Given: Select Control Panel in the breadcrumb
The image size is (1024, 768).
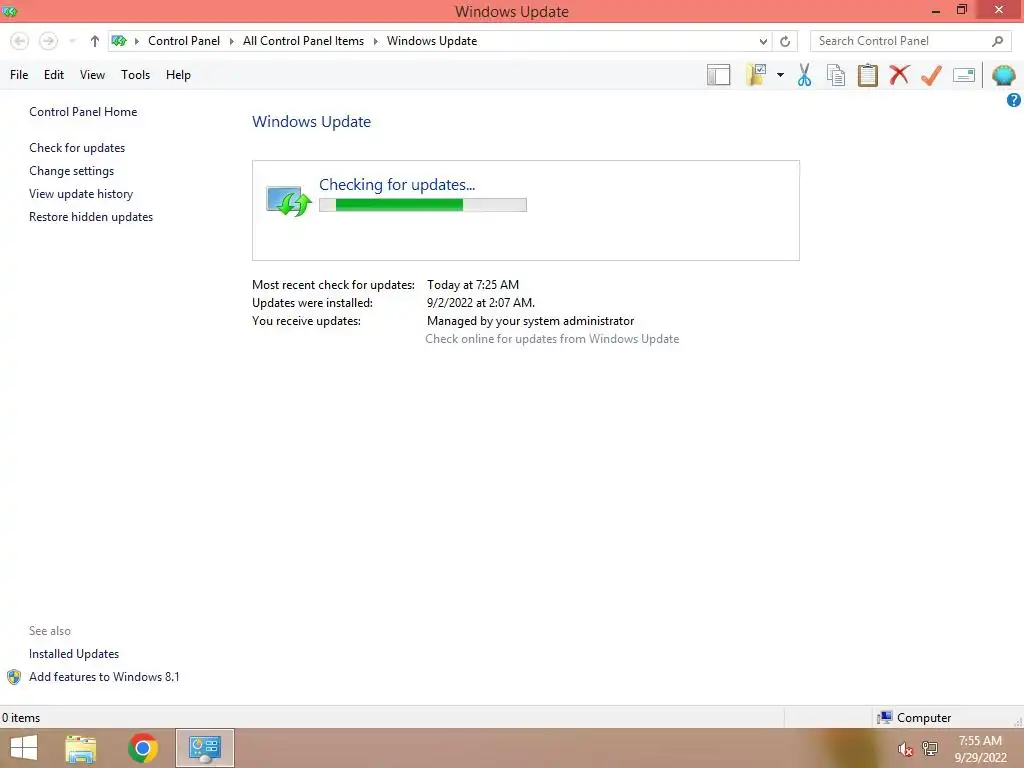Looking at the screenshot, I should click(x=184, y=41).
